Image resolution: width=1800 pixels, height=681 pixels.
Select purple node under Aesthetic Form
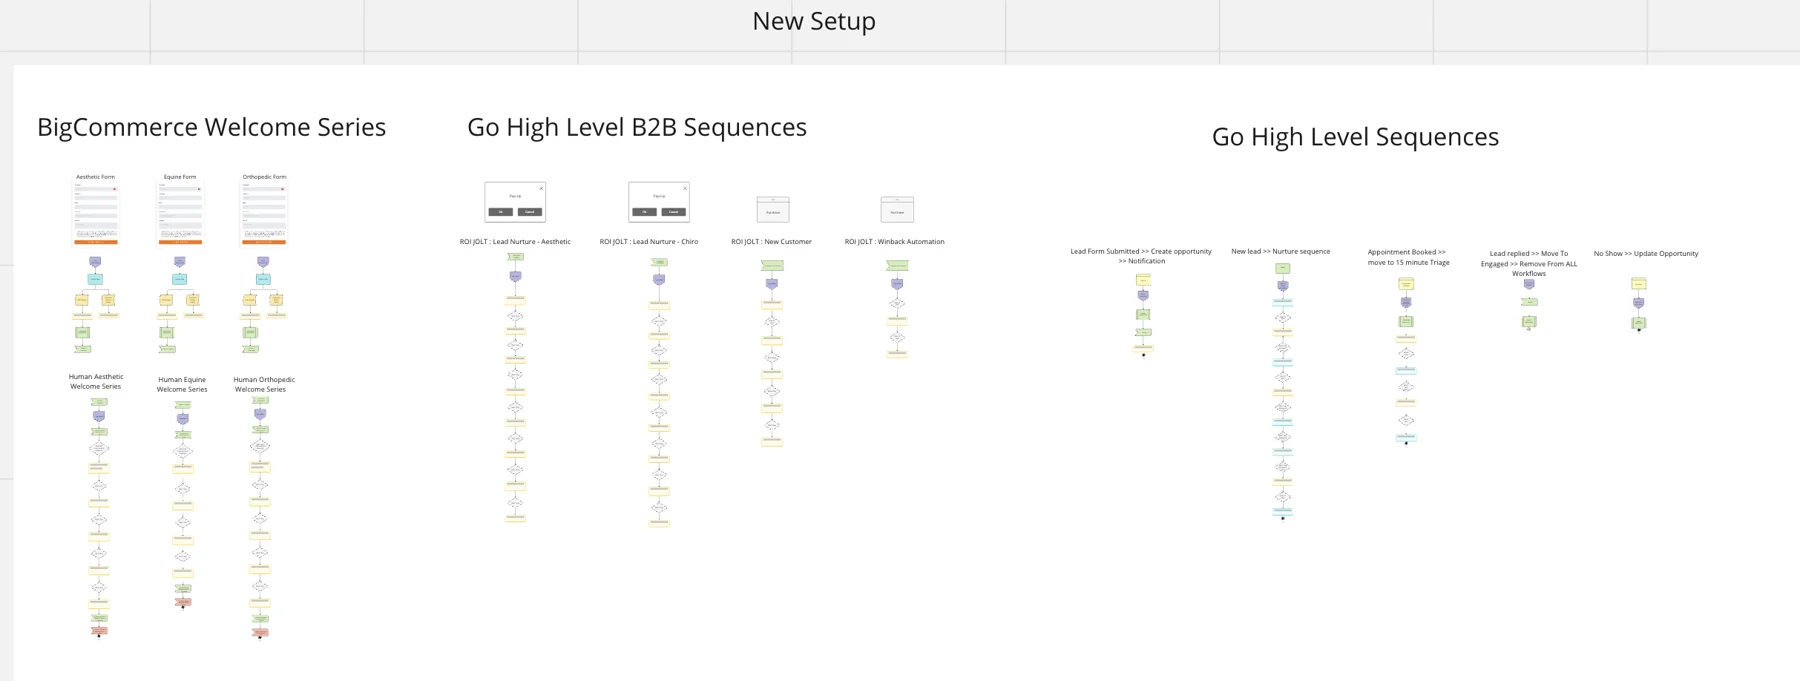(x=95, y=262)
